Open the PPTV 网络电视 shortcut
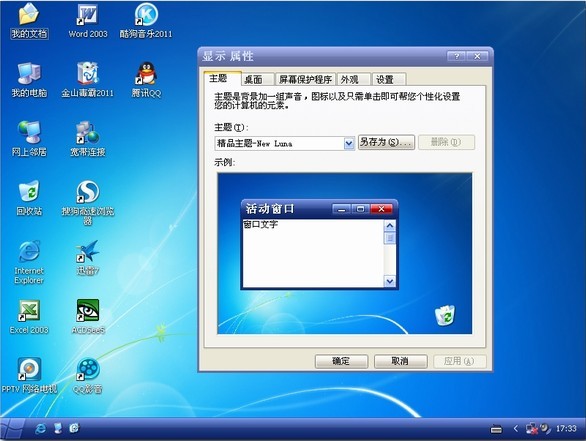 [x=29, y=376]
